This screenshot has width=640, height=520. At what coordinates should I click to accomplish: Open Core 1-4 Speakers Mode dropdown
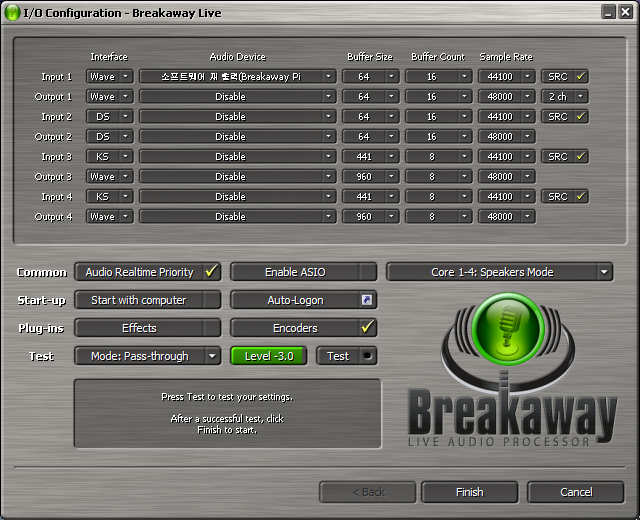[499, 272]
